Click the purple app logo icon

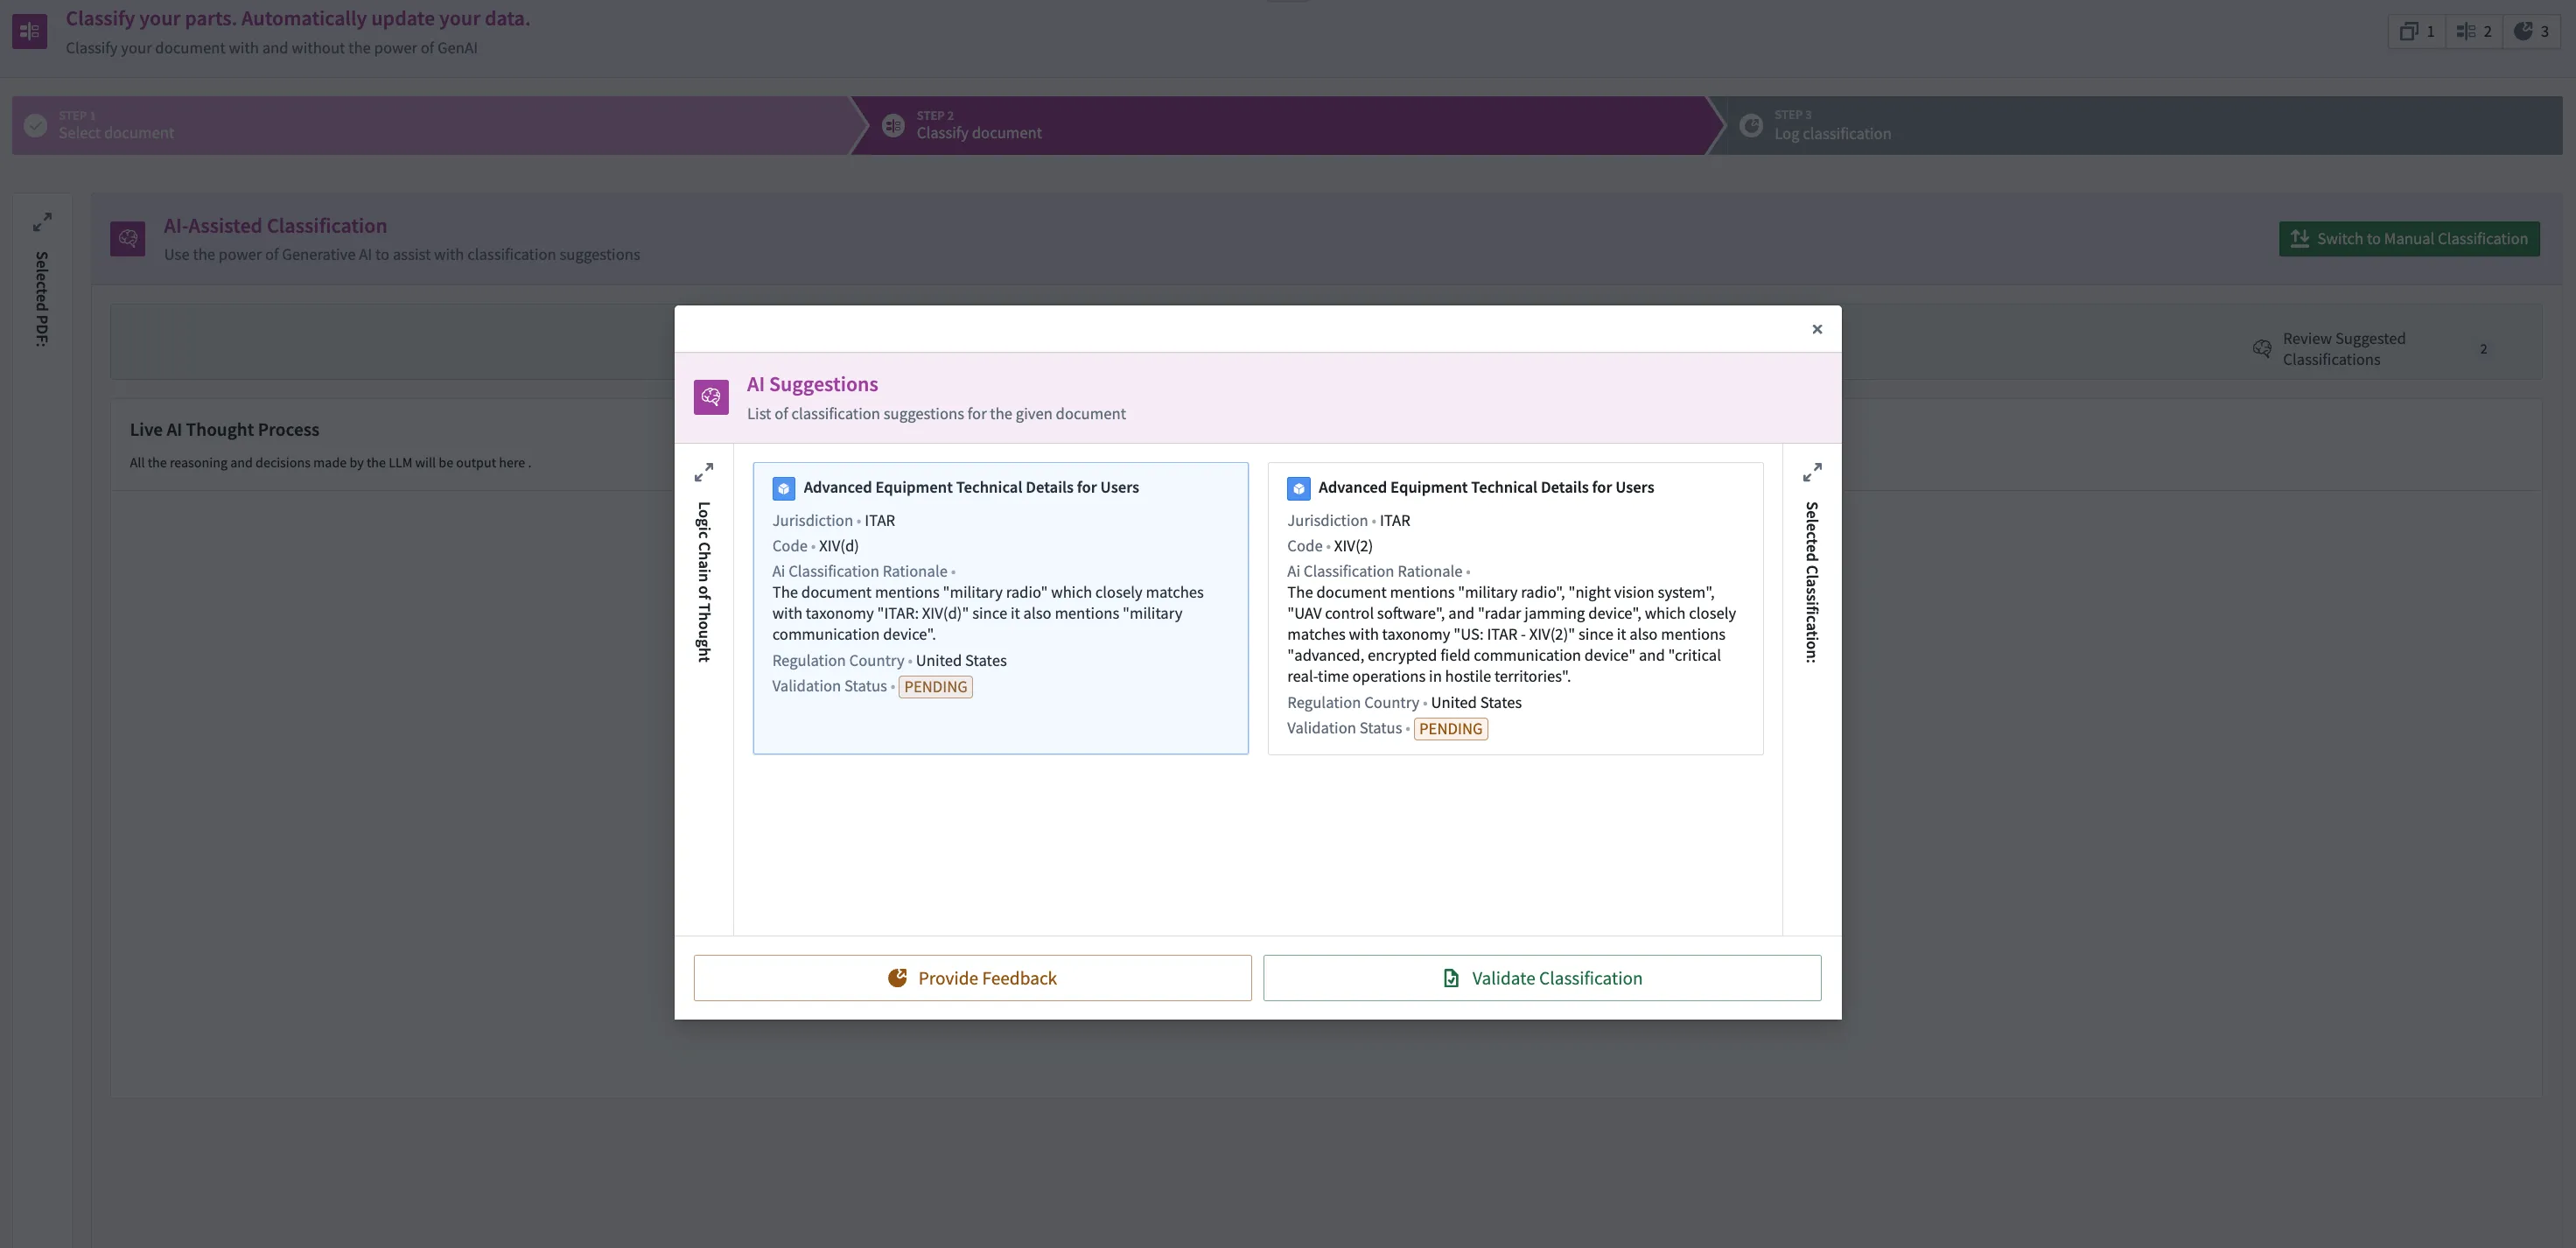pyautogui.click(x=30, y=31)
